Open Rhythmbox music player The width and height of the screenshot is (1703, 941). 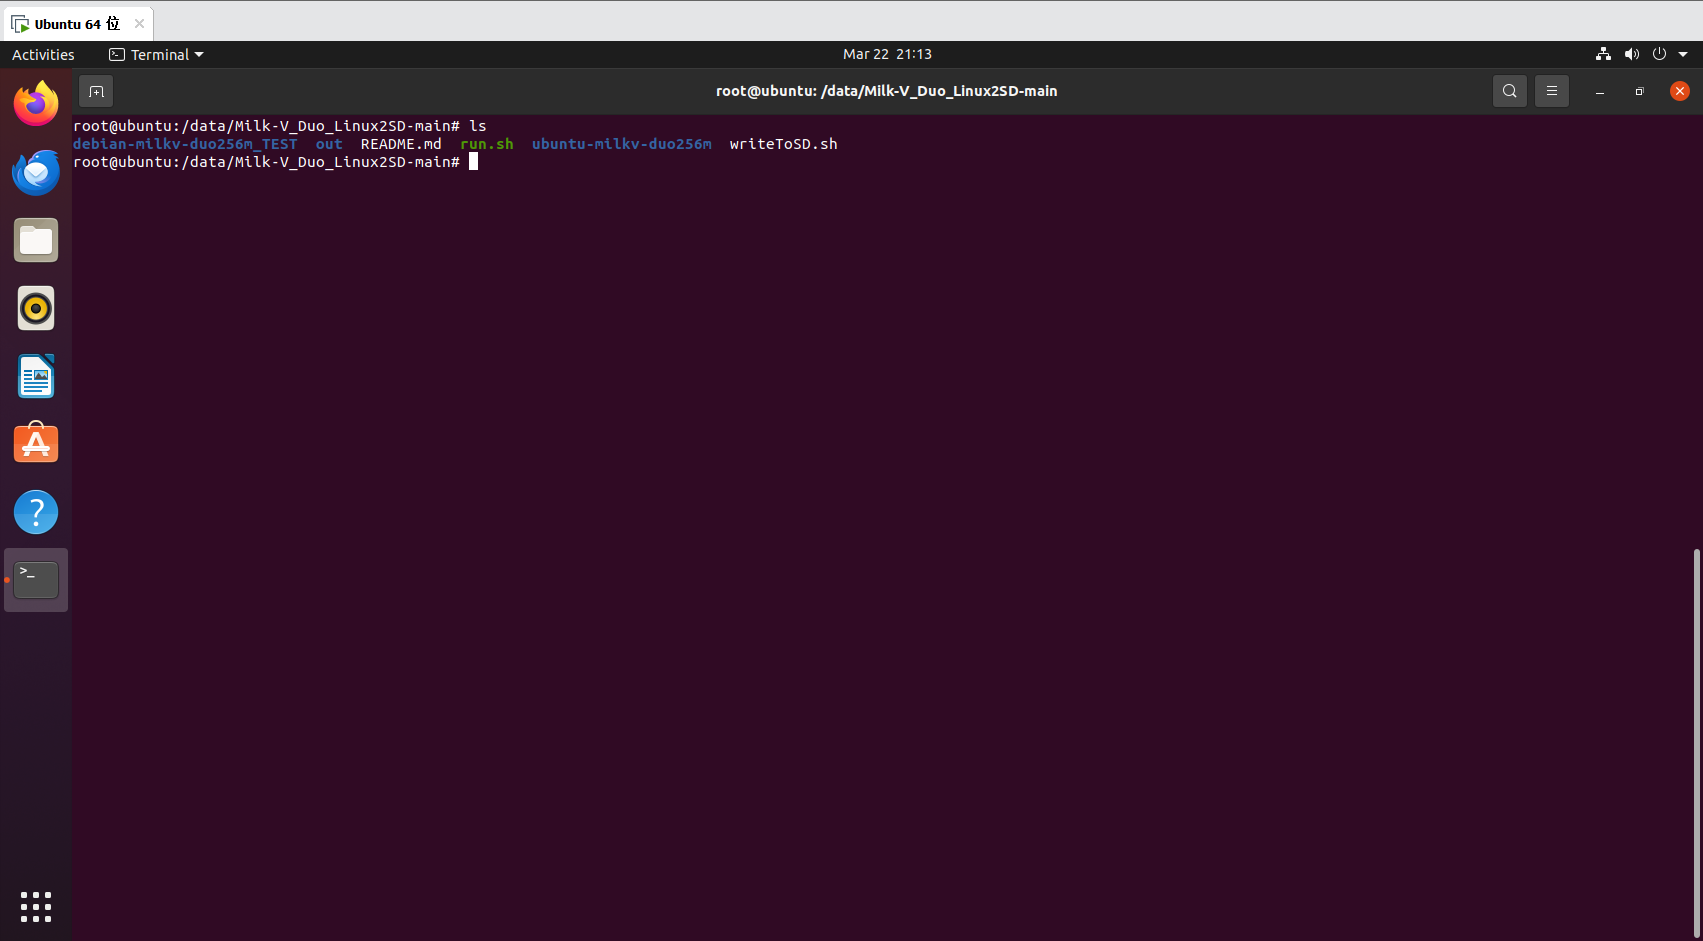point(36,308)
